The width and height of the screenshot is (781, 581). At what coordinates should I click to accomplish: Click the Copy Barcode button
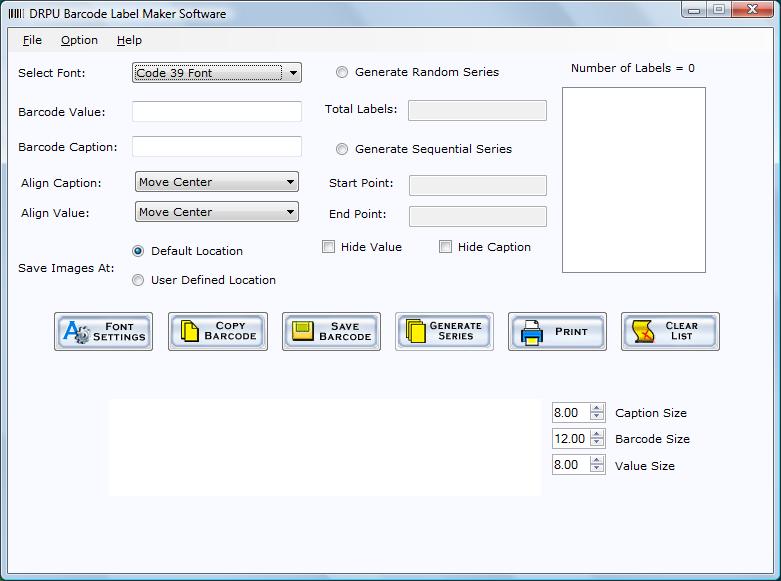coord(218,331)
